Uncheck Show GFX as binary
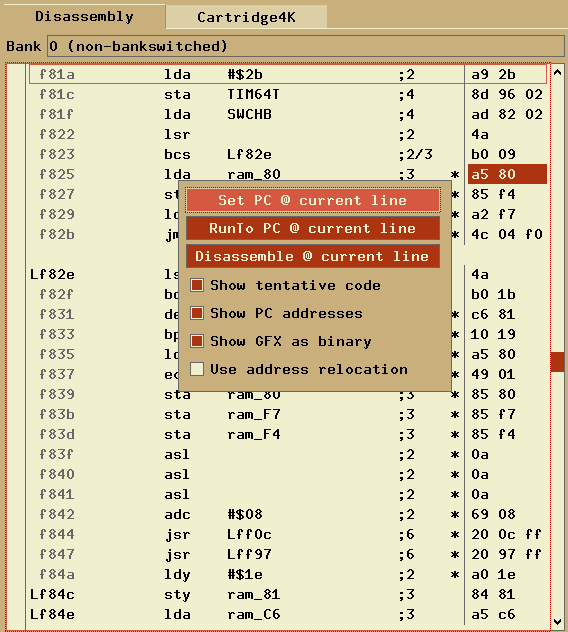 pos(197,341)
